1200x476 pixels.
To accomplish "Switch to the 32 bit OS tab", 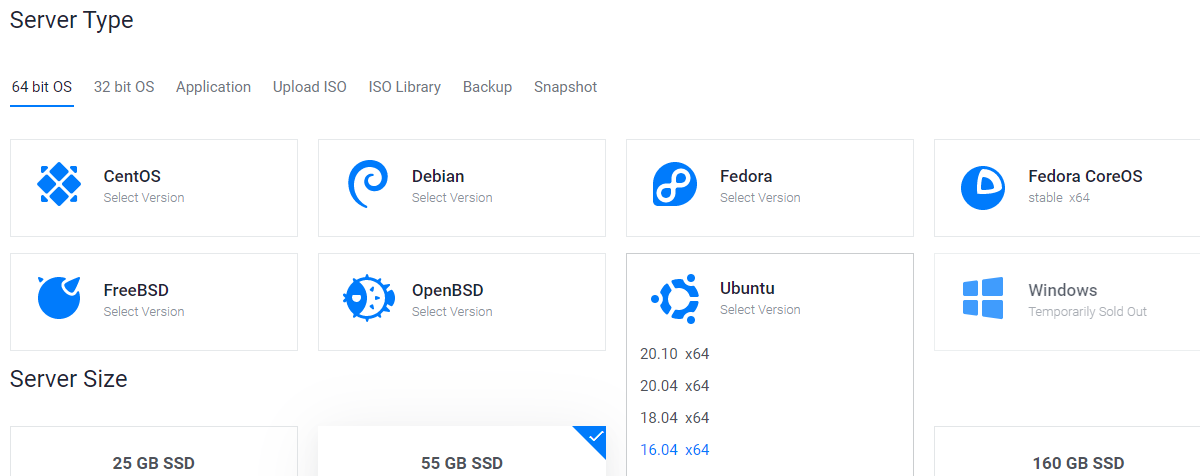I will coord(124,87).
